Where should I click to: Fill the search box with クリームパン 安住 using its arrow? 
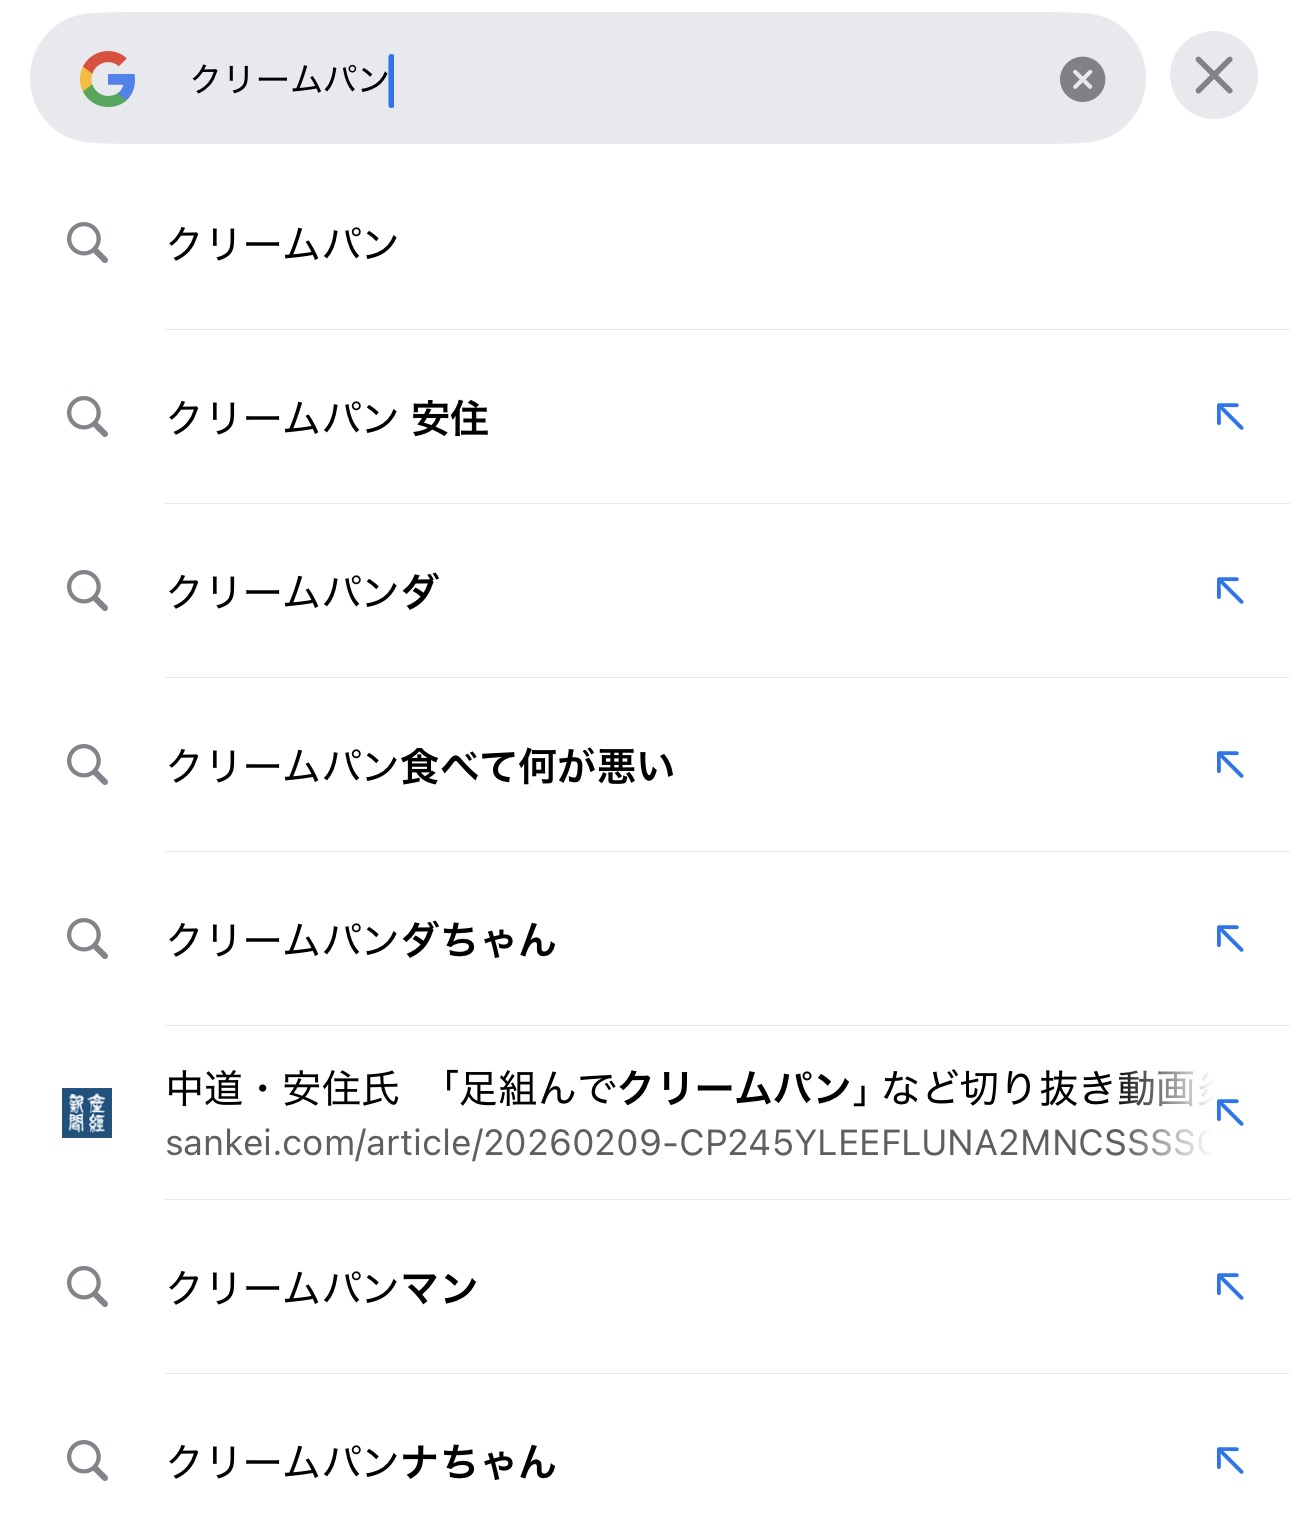[1229, 416]
